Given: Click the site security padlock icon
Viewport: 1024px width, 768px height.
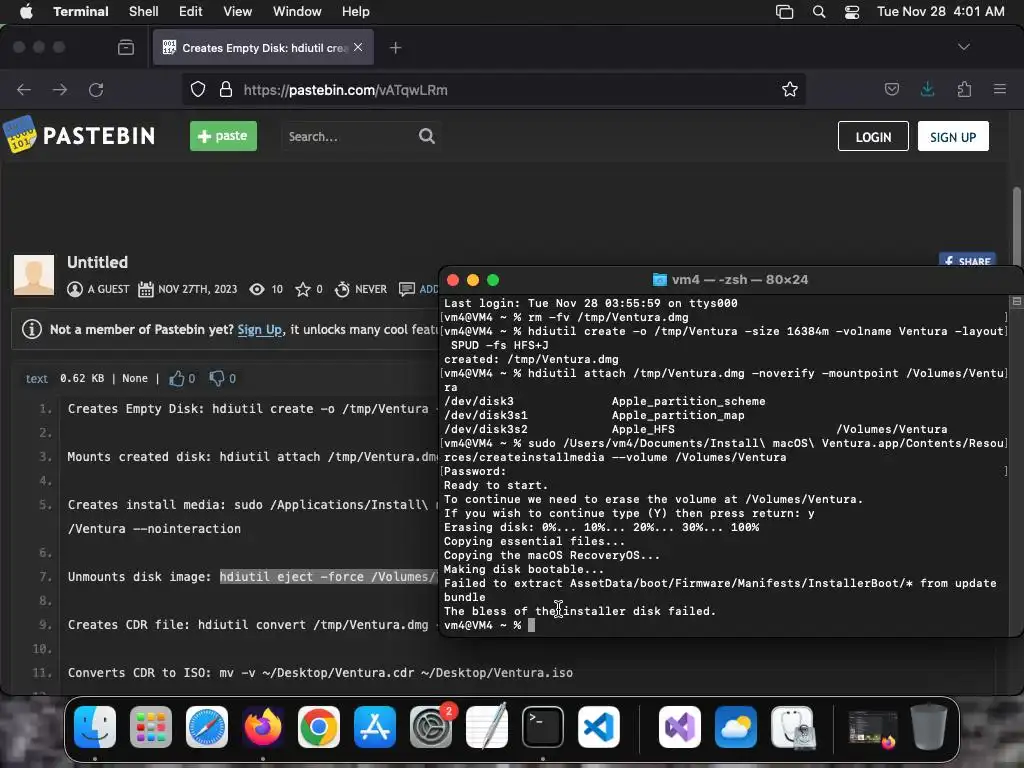Looking at the screenshot, I should 226,89.
